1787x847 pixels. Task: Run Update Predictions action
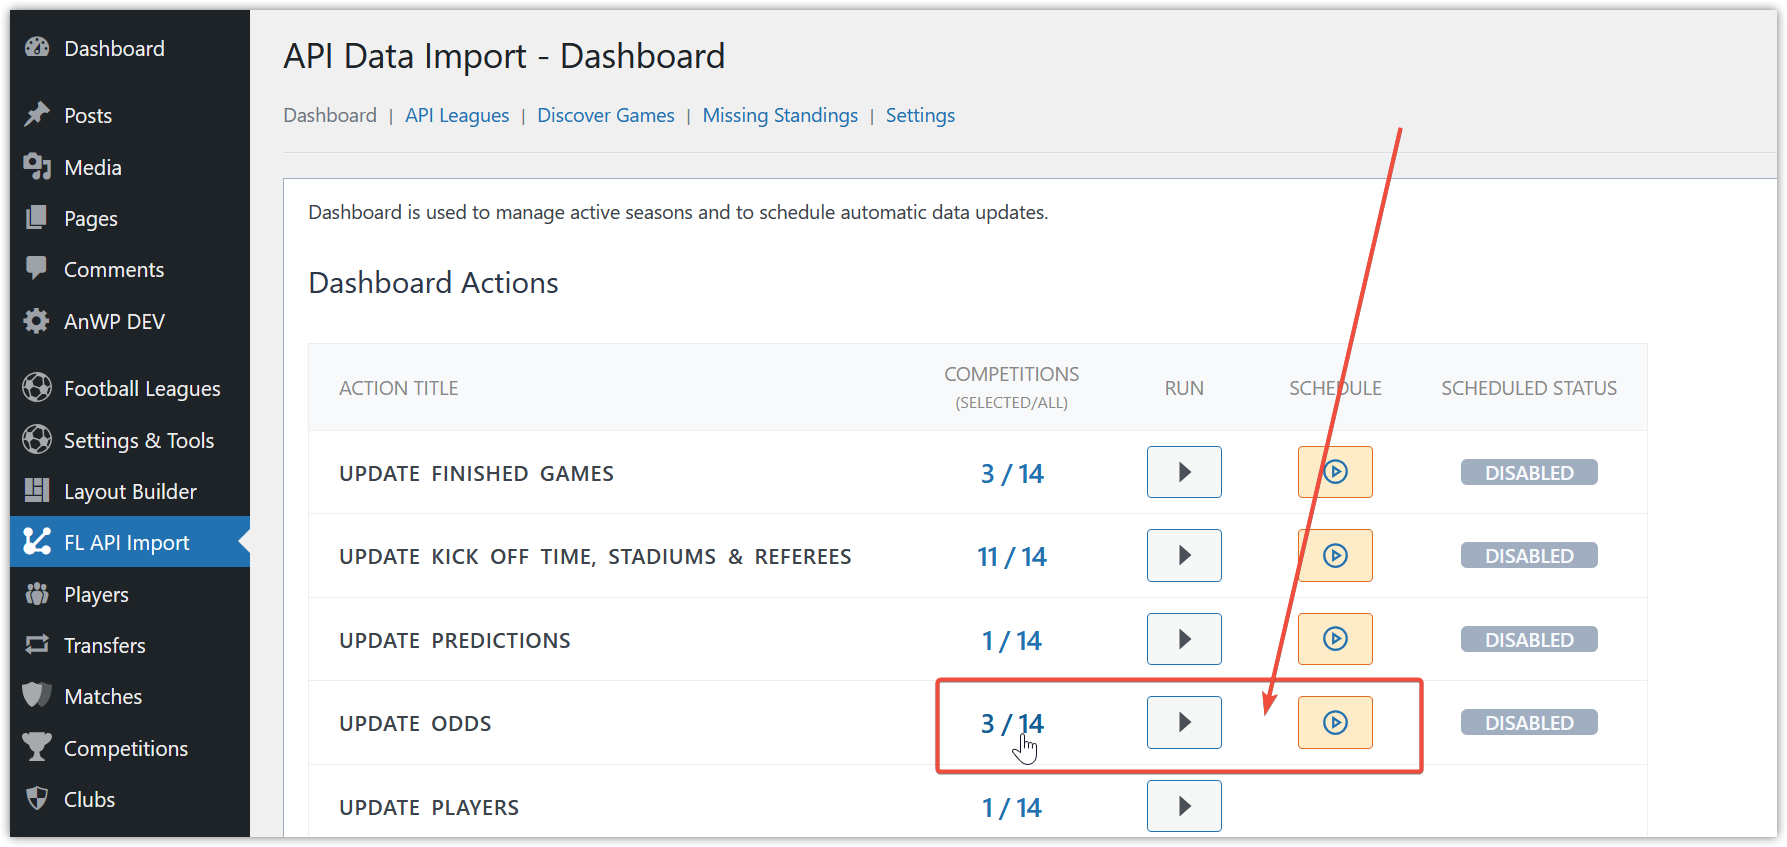click(x=1184, y=639)
